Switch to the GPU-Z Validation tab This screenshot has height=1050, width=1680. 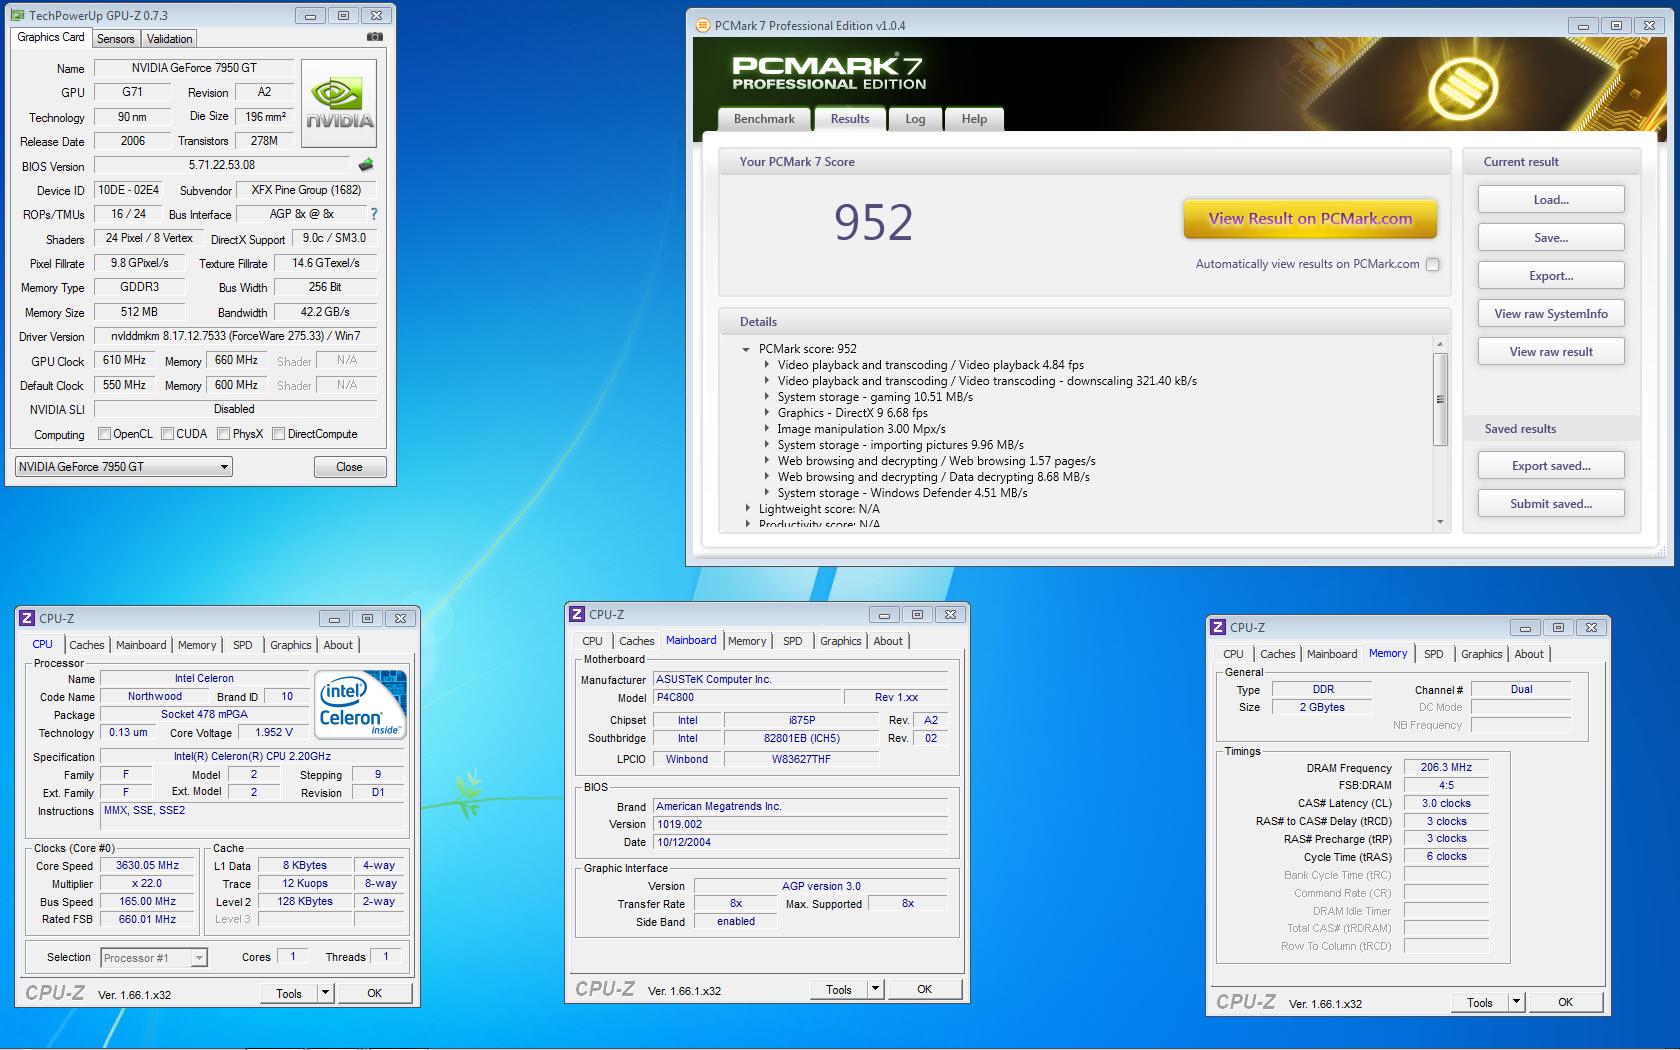(169, 39)
